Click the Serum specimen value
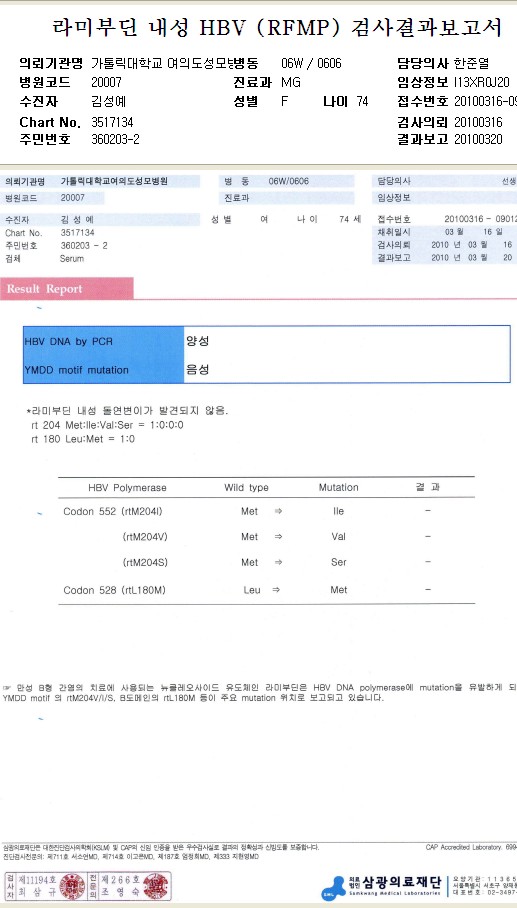Image resolution: width=517 pixels, height=908 pixels. [72, 259]
